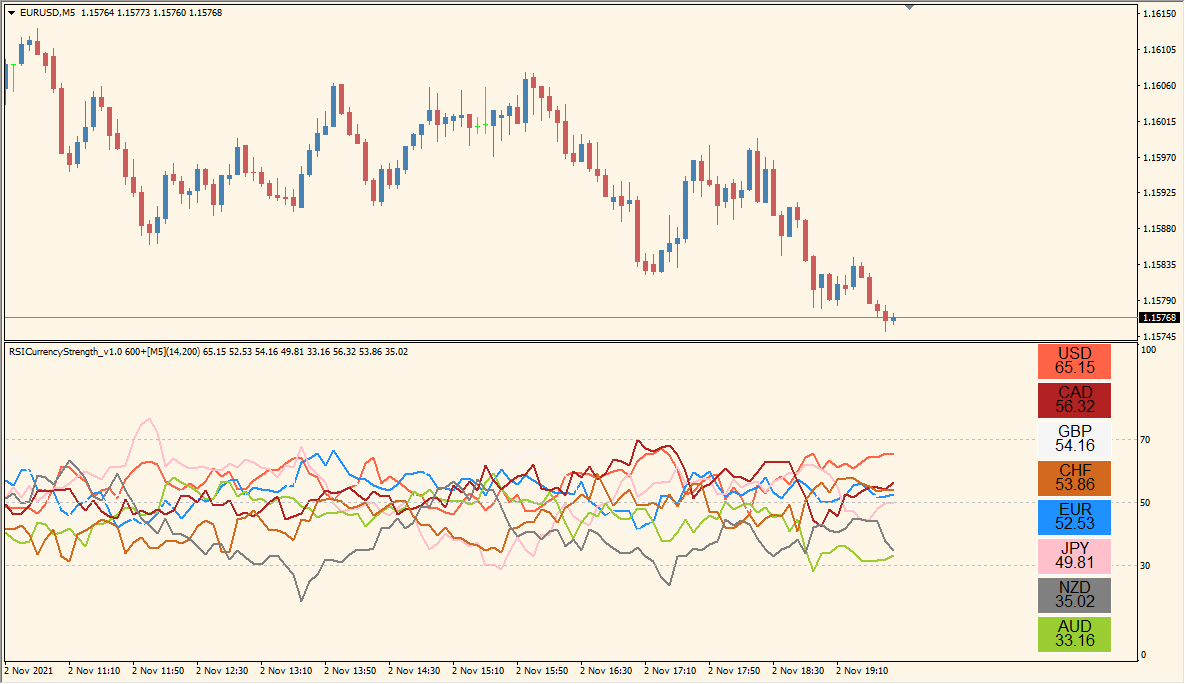Choose the EUR 52.53 blue box

(x=1074, y=517)
